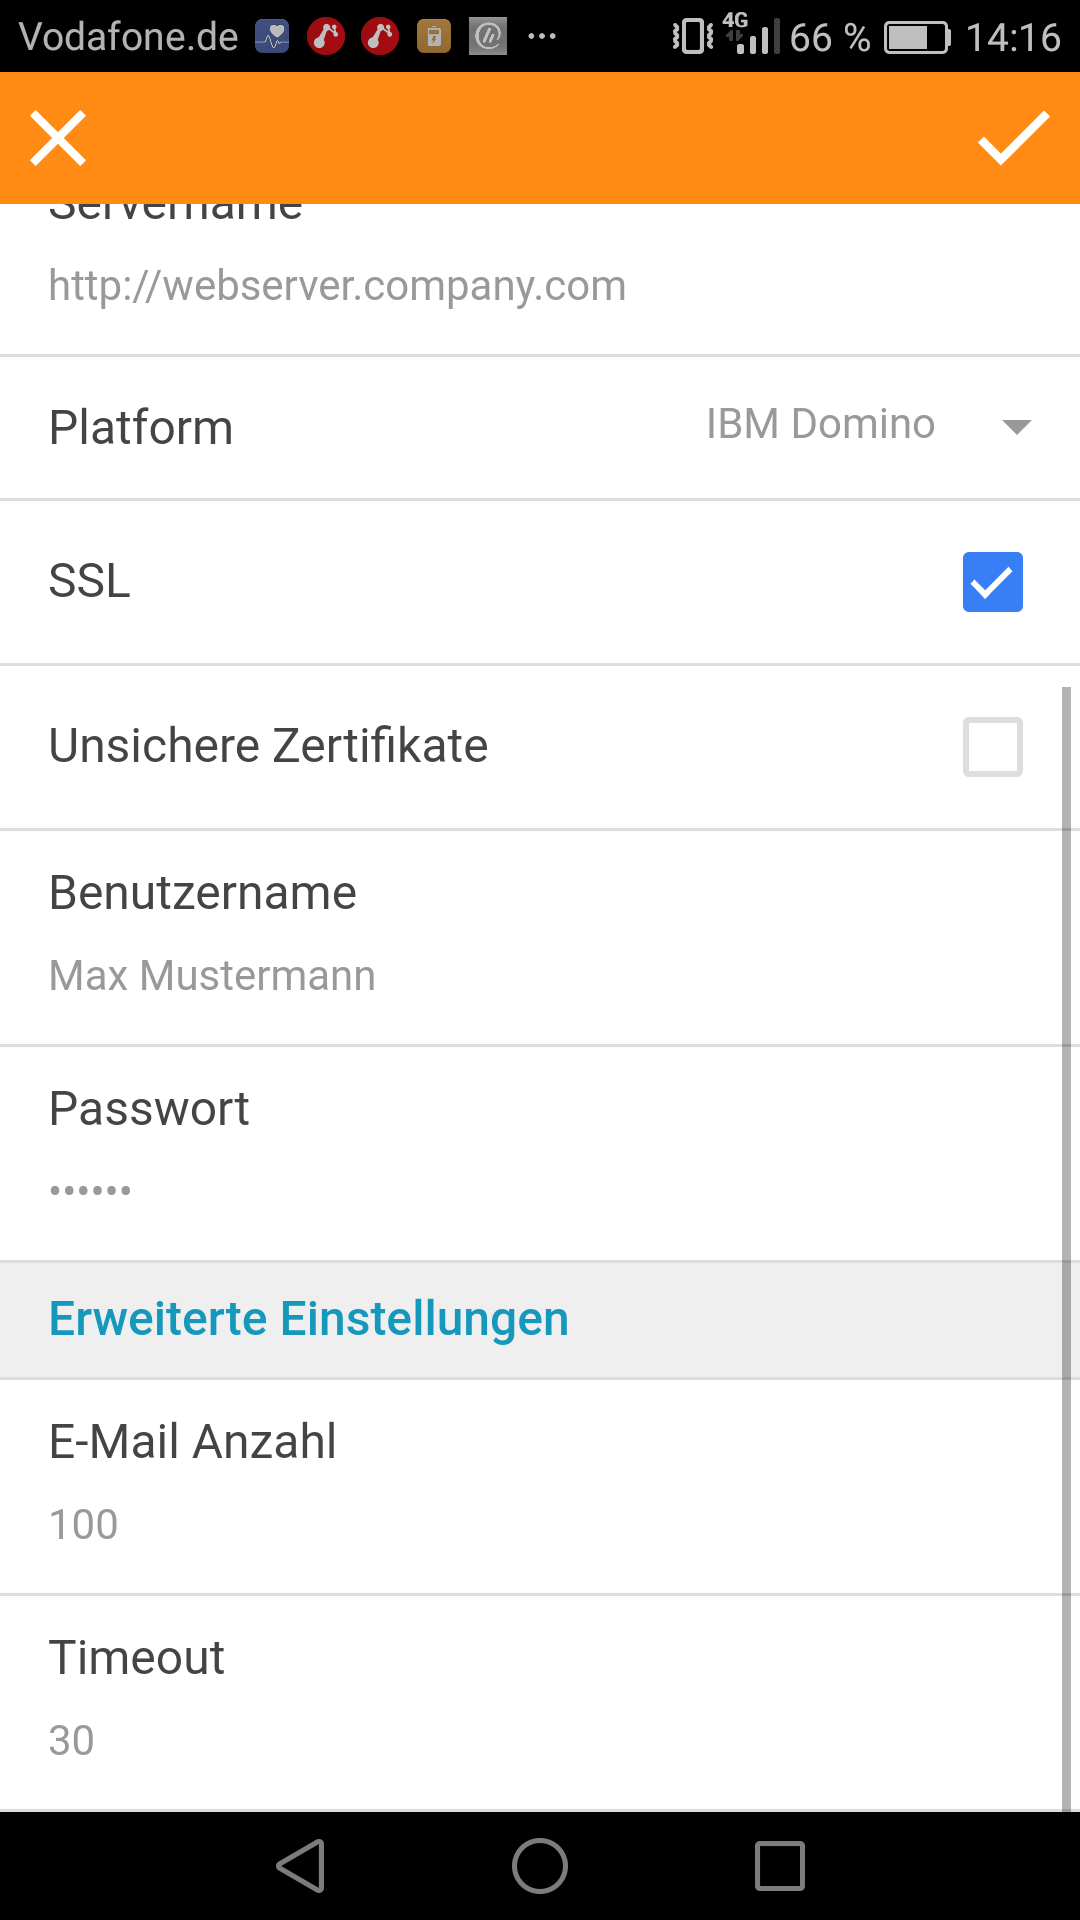Tap the battery icon in status bar
This screenshot has height=1920, width=1080.
pyautogui.click(x=916, y=38)
